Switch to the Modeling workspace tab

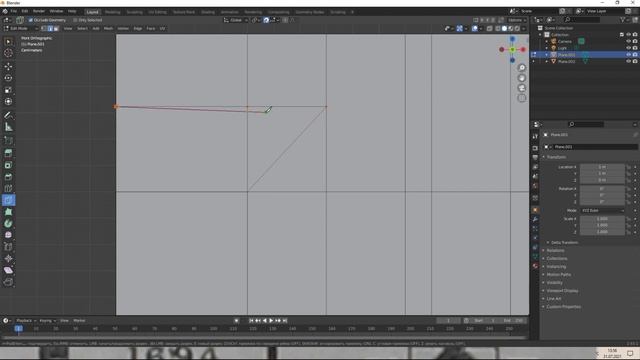pyautogui.click(x=113, y=12)
